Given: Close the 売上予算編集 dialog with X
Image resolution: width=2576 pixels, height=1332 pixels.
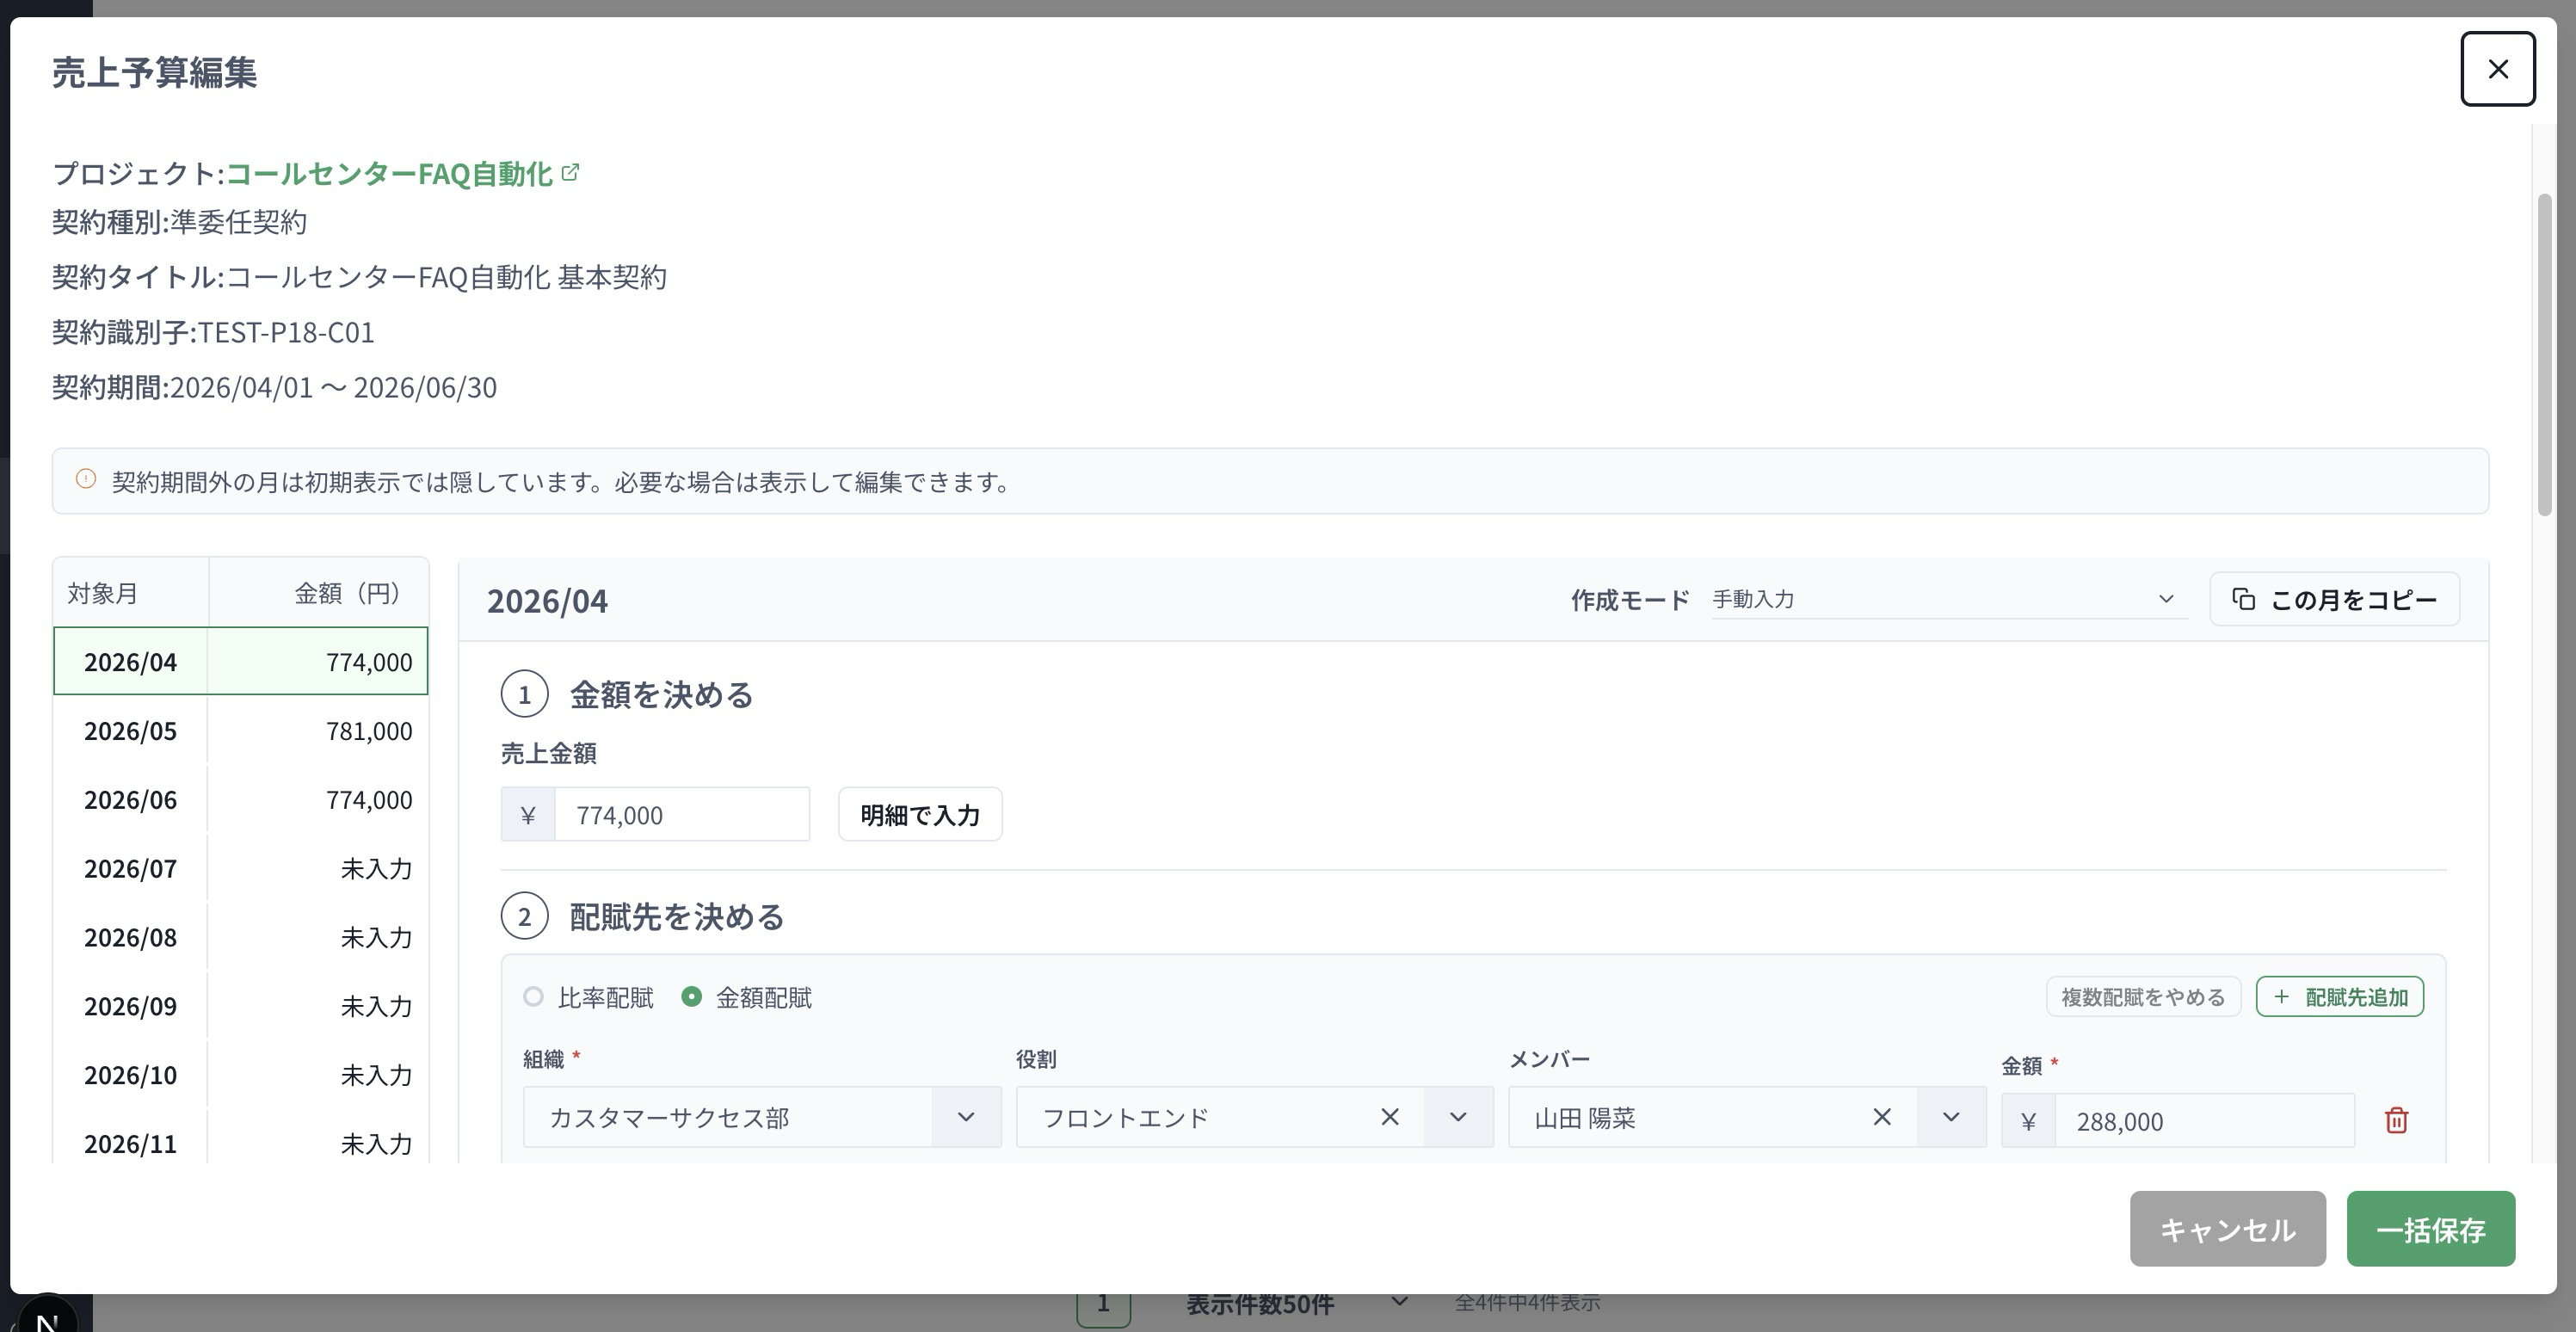Looking at the screenshot, I should pyautogui.click(x=2497, y=69).
